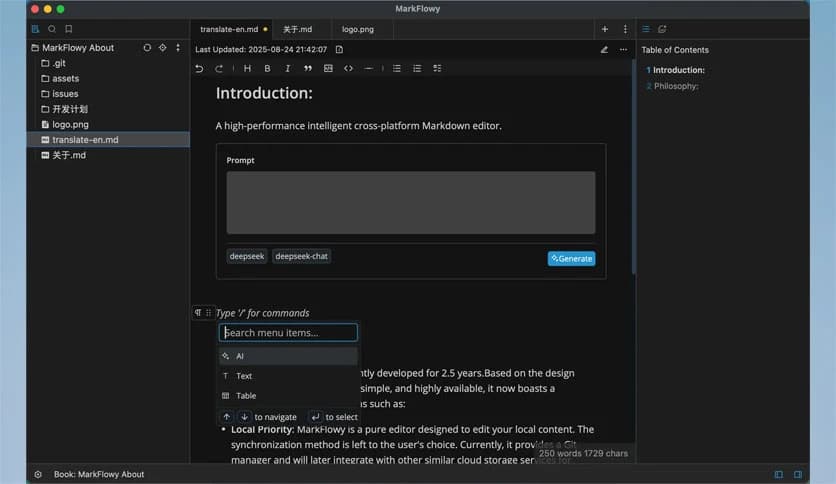Click inside the Prompt text area

[x=411, y=203]
